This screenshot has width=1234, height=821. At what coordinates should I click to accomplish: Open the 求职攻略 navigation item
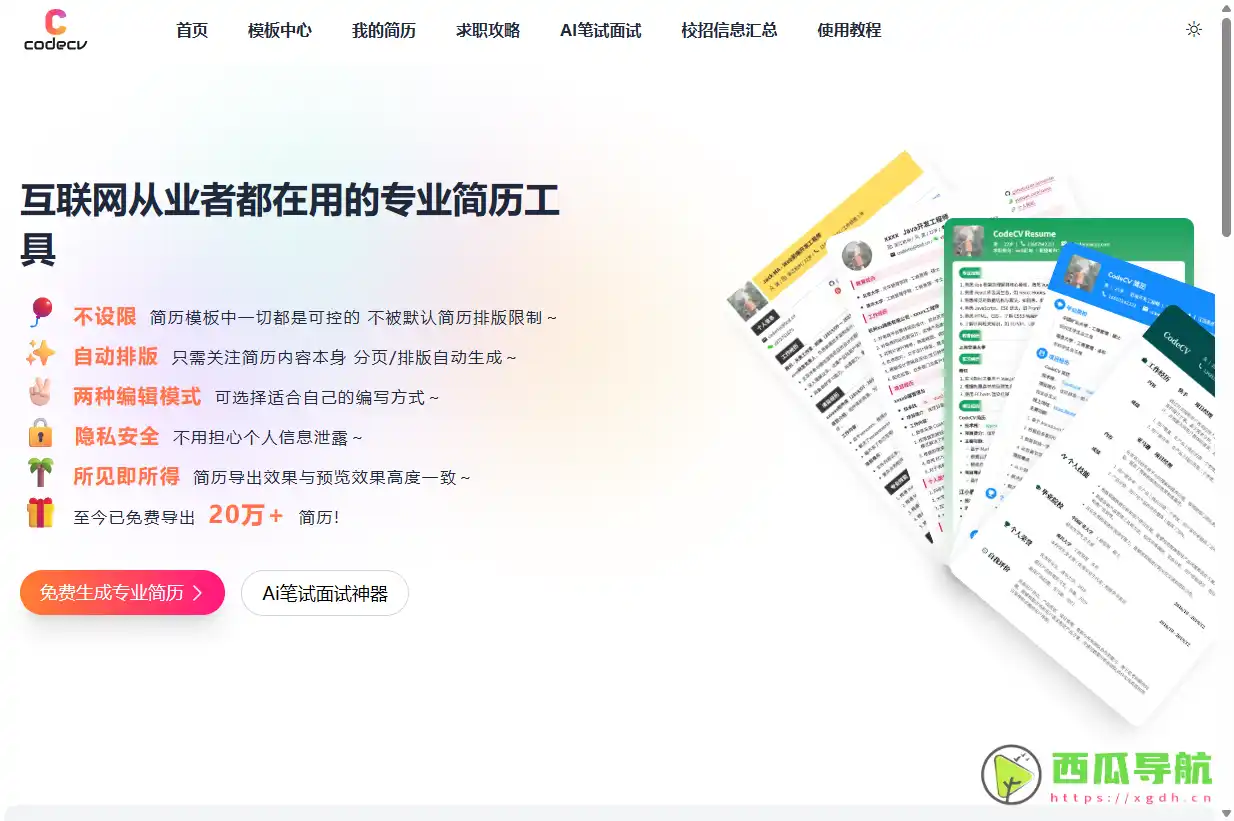point(487,30)
